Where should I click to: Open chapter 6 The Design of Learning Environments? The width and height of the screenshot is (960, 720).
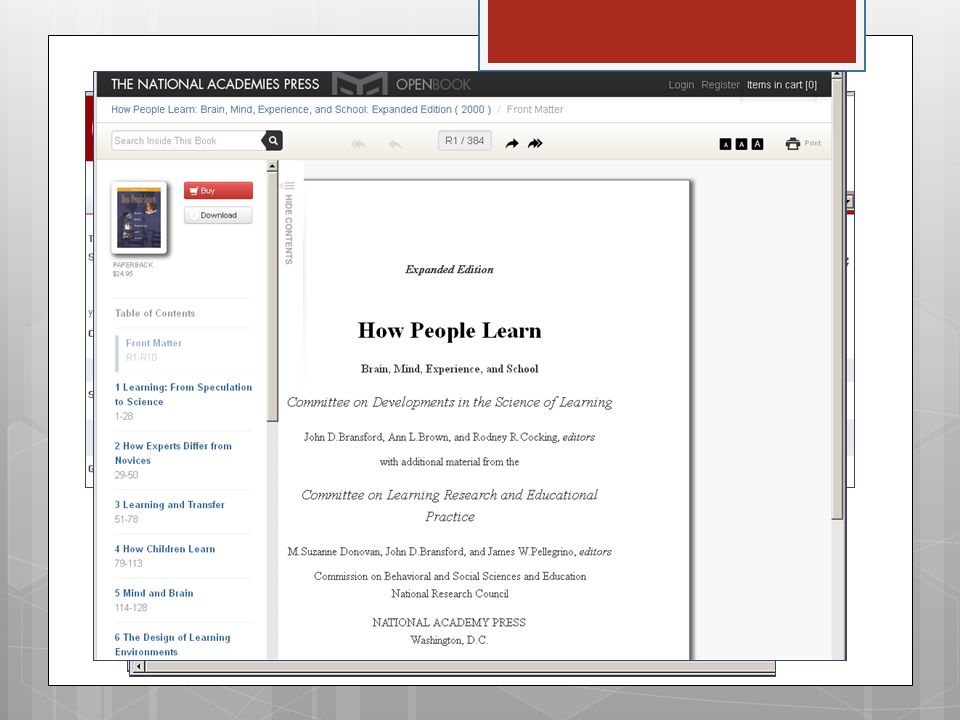[x=173, y=644]
